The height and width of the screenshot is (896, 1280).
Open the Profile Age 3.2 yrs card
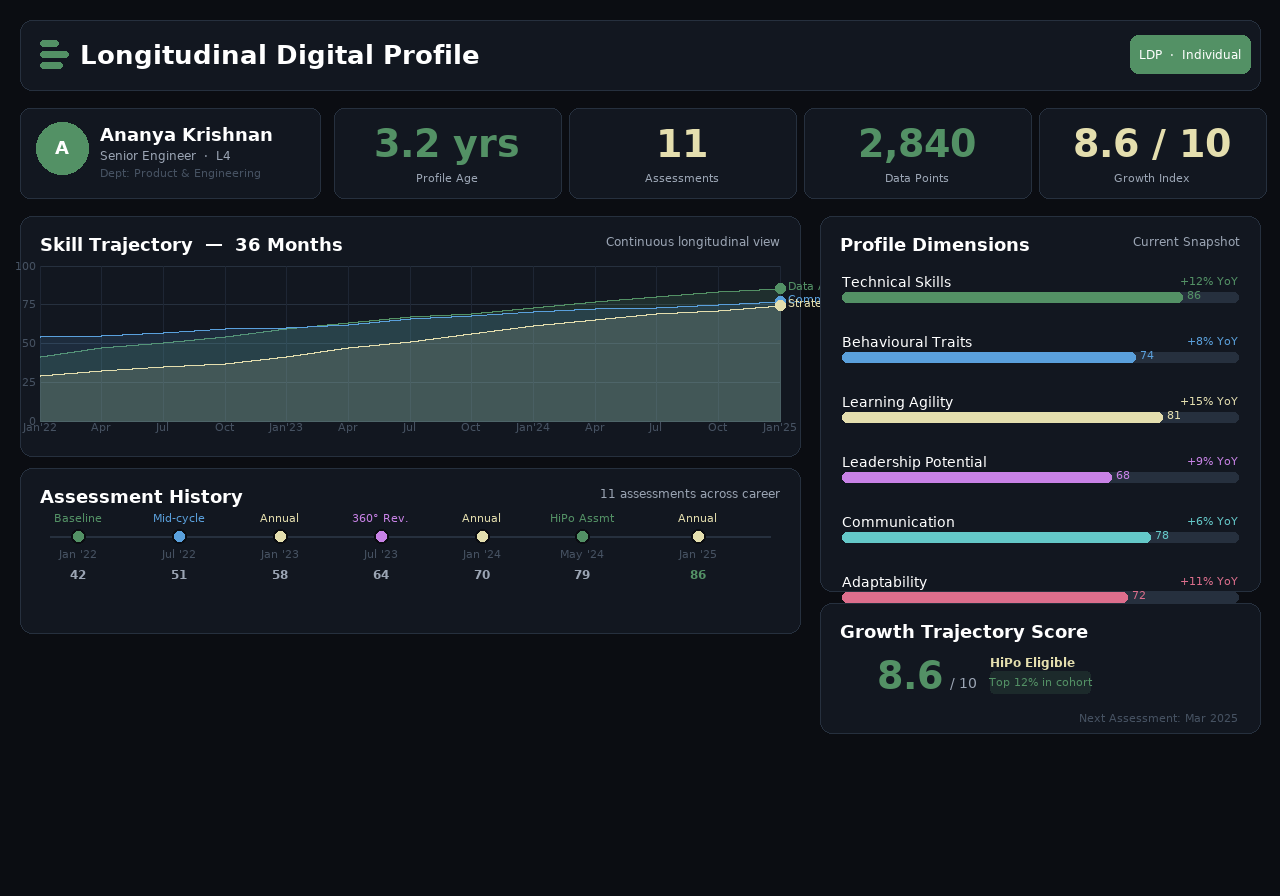tap(447, 154)
